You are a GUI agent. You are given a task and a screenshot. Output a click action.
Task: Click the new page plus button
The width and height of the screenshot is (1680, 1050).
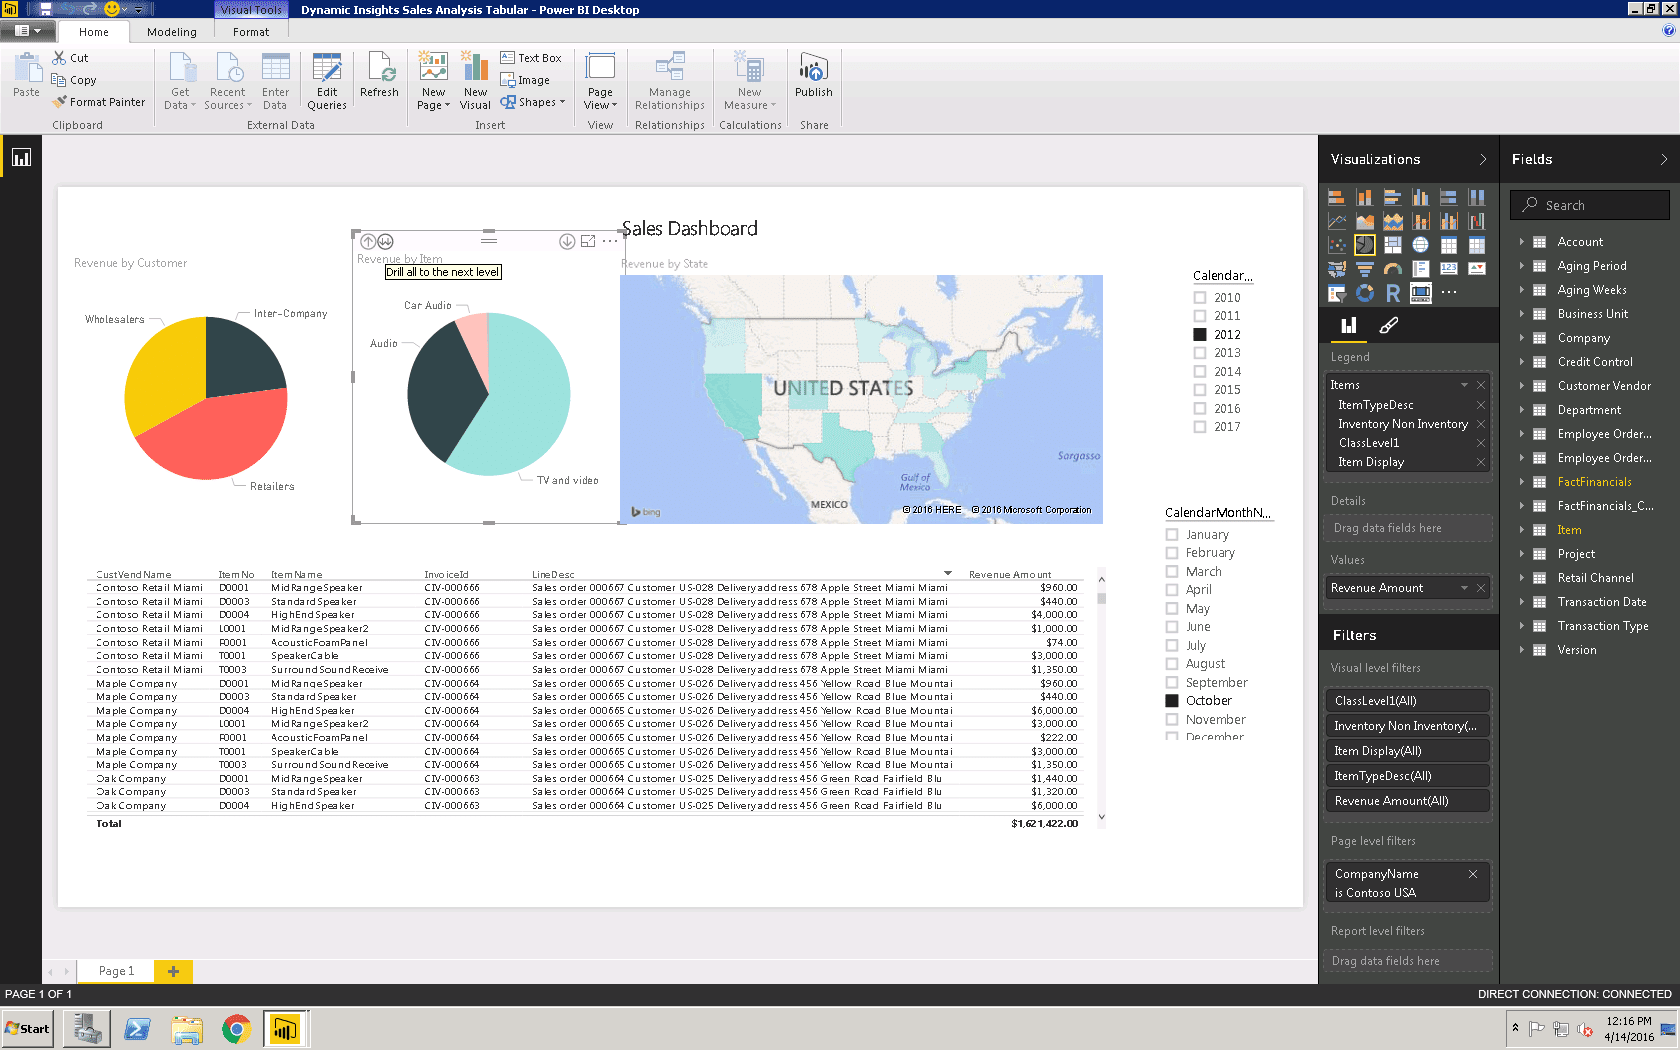point(172,970)
